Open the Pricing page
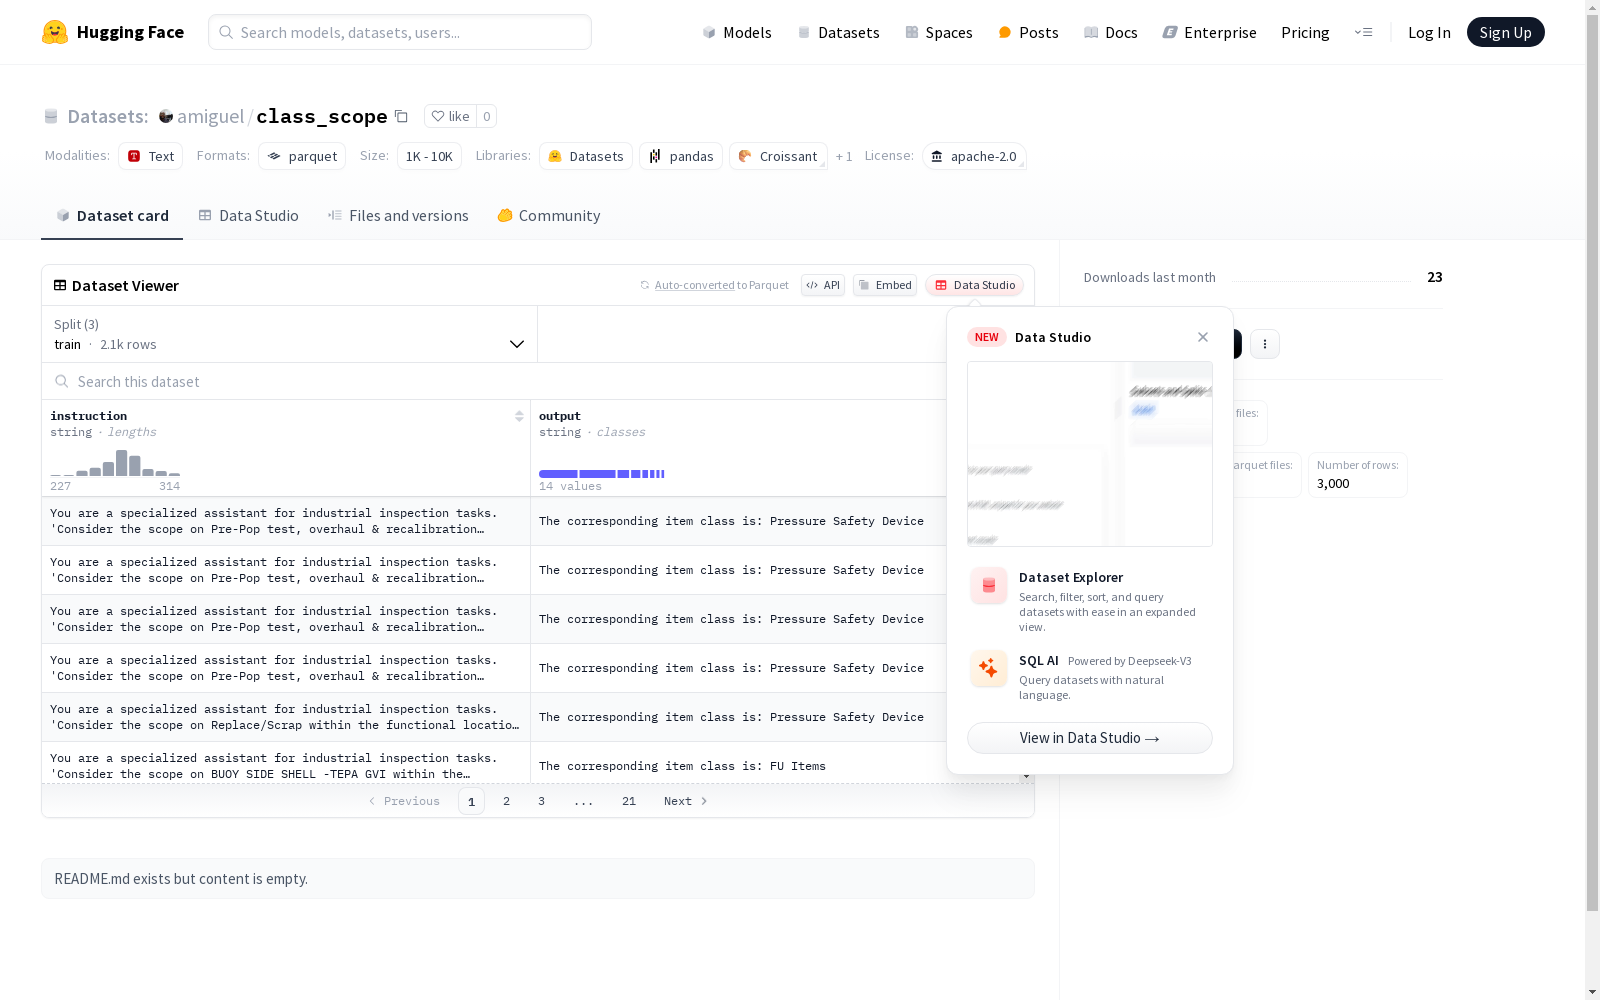This screenshot has width=1600, height=1000. pos(1305,32)
